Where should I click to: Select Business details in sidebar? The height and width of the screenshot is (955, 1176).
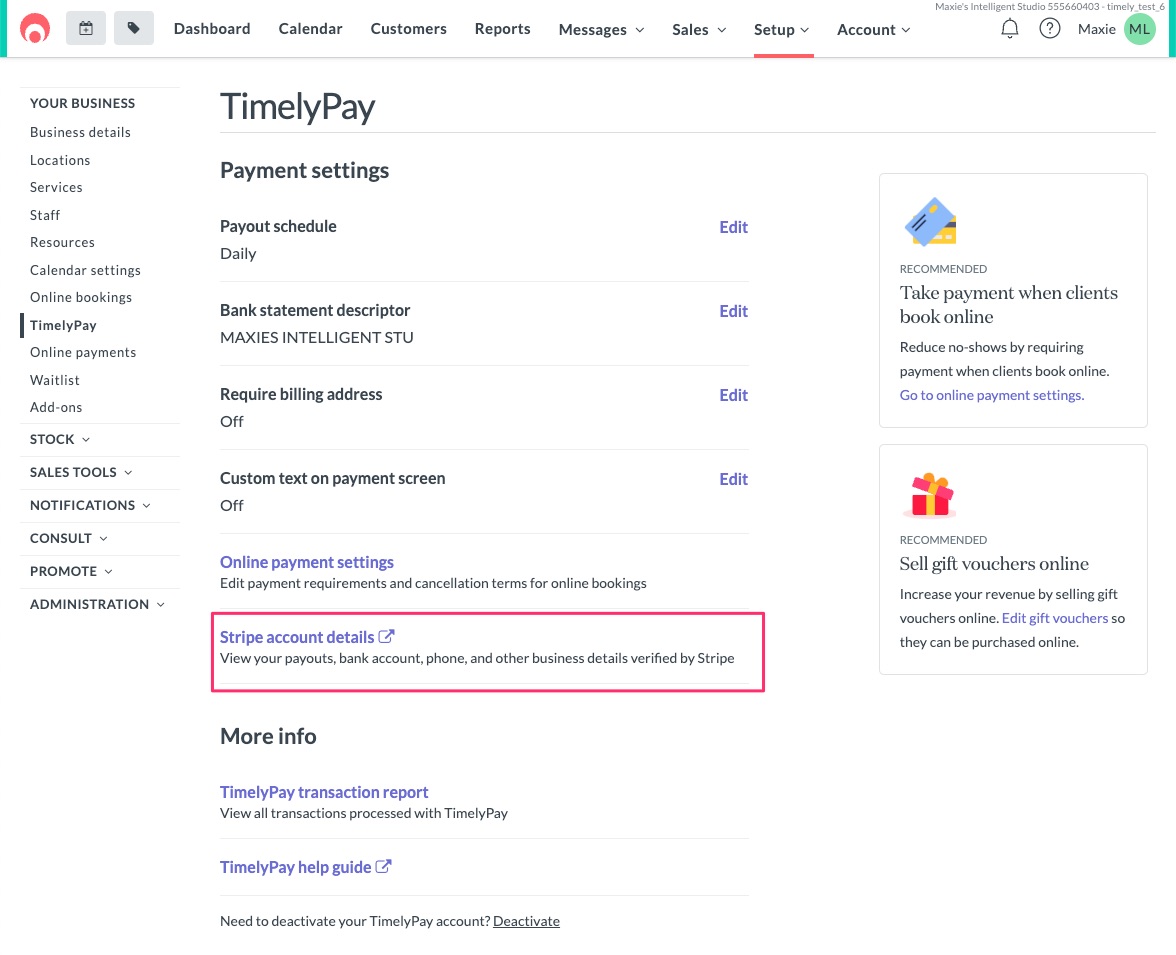coord(80,132)
